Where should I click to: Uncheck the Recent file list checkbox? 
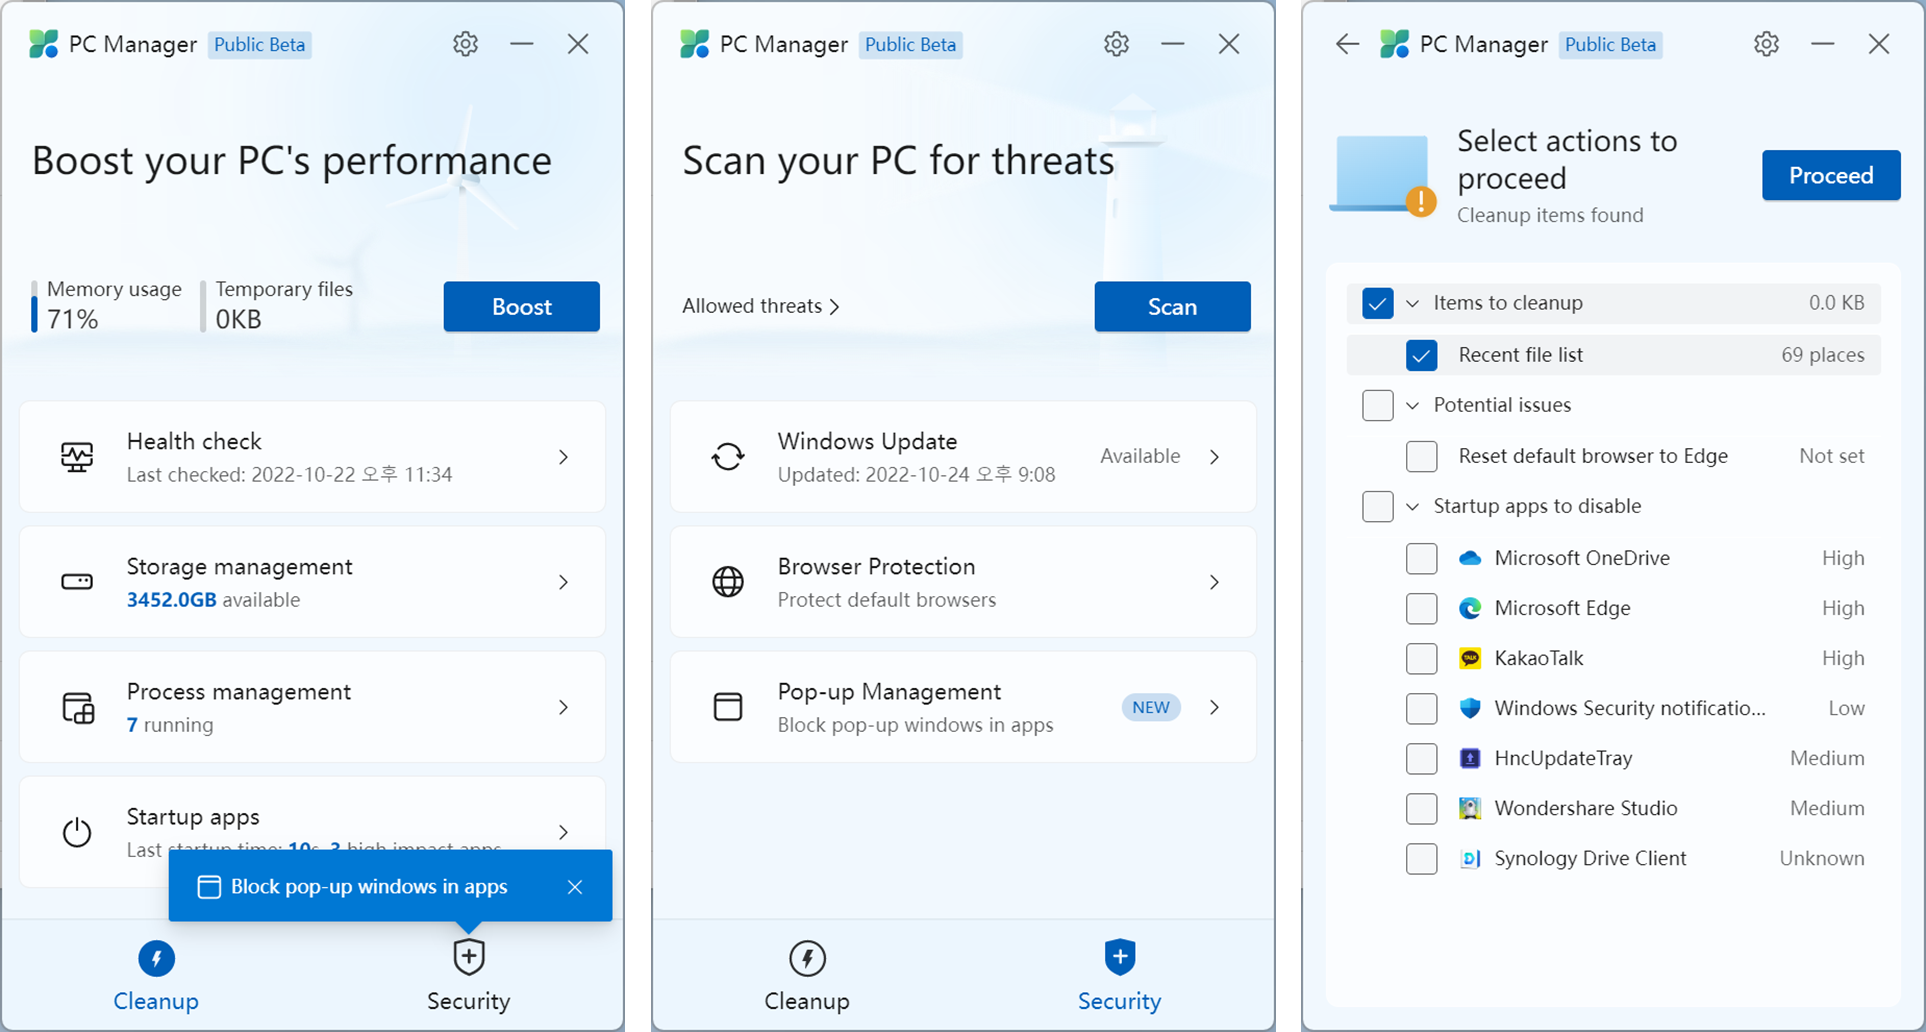[x=1421, y=355]
